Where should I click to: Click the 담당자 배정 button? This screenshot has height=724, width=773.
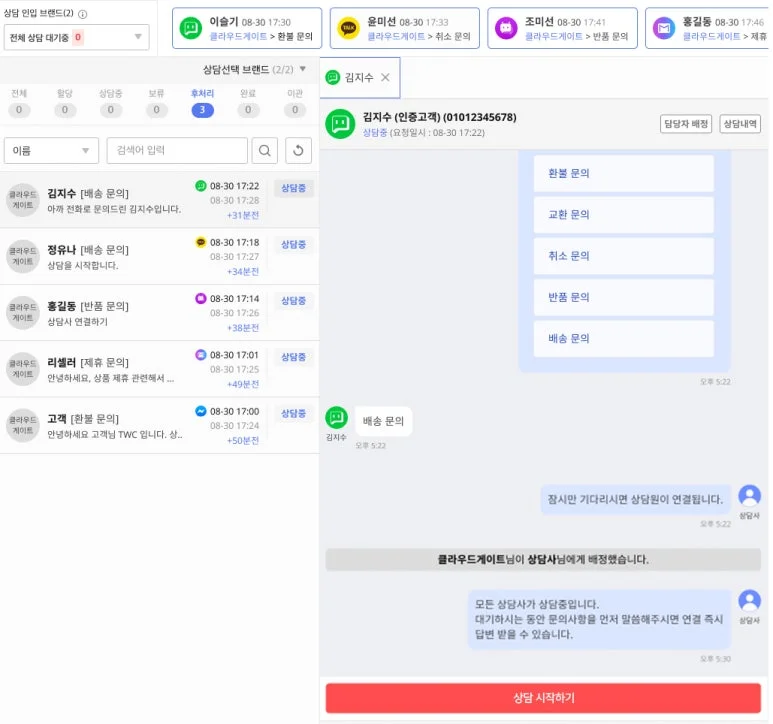[686, 124]
